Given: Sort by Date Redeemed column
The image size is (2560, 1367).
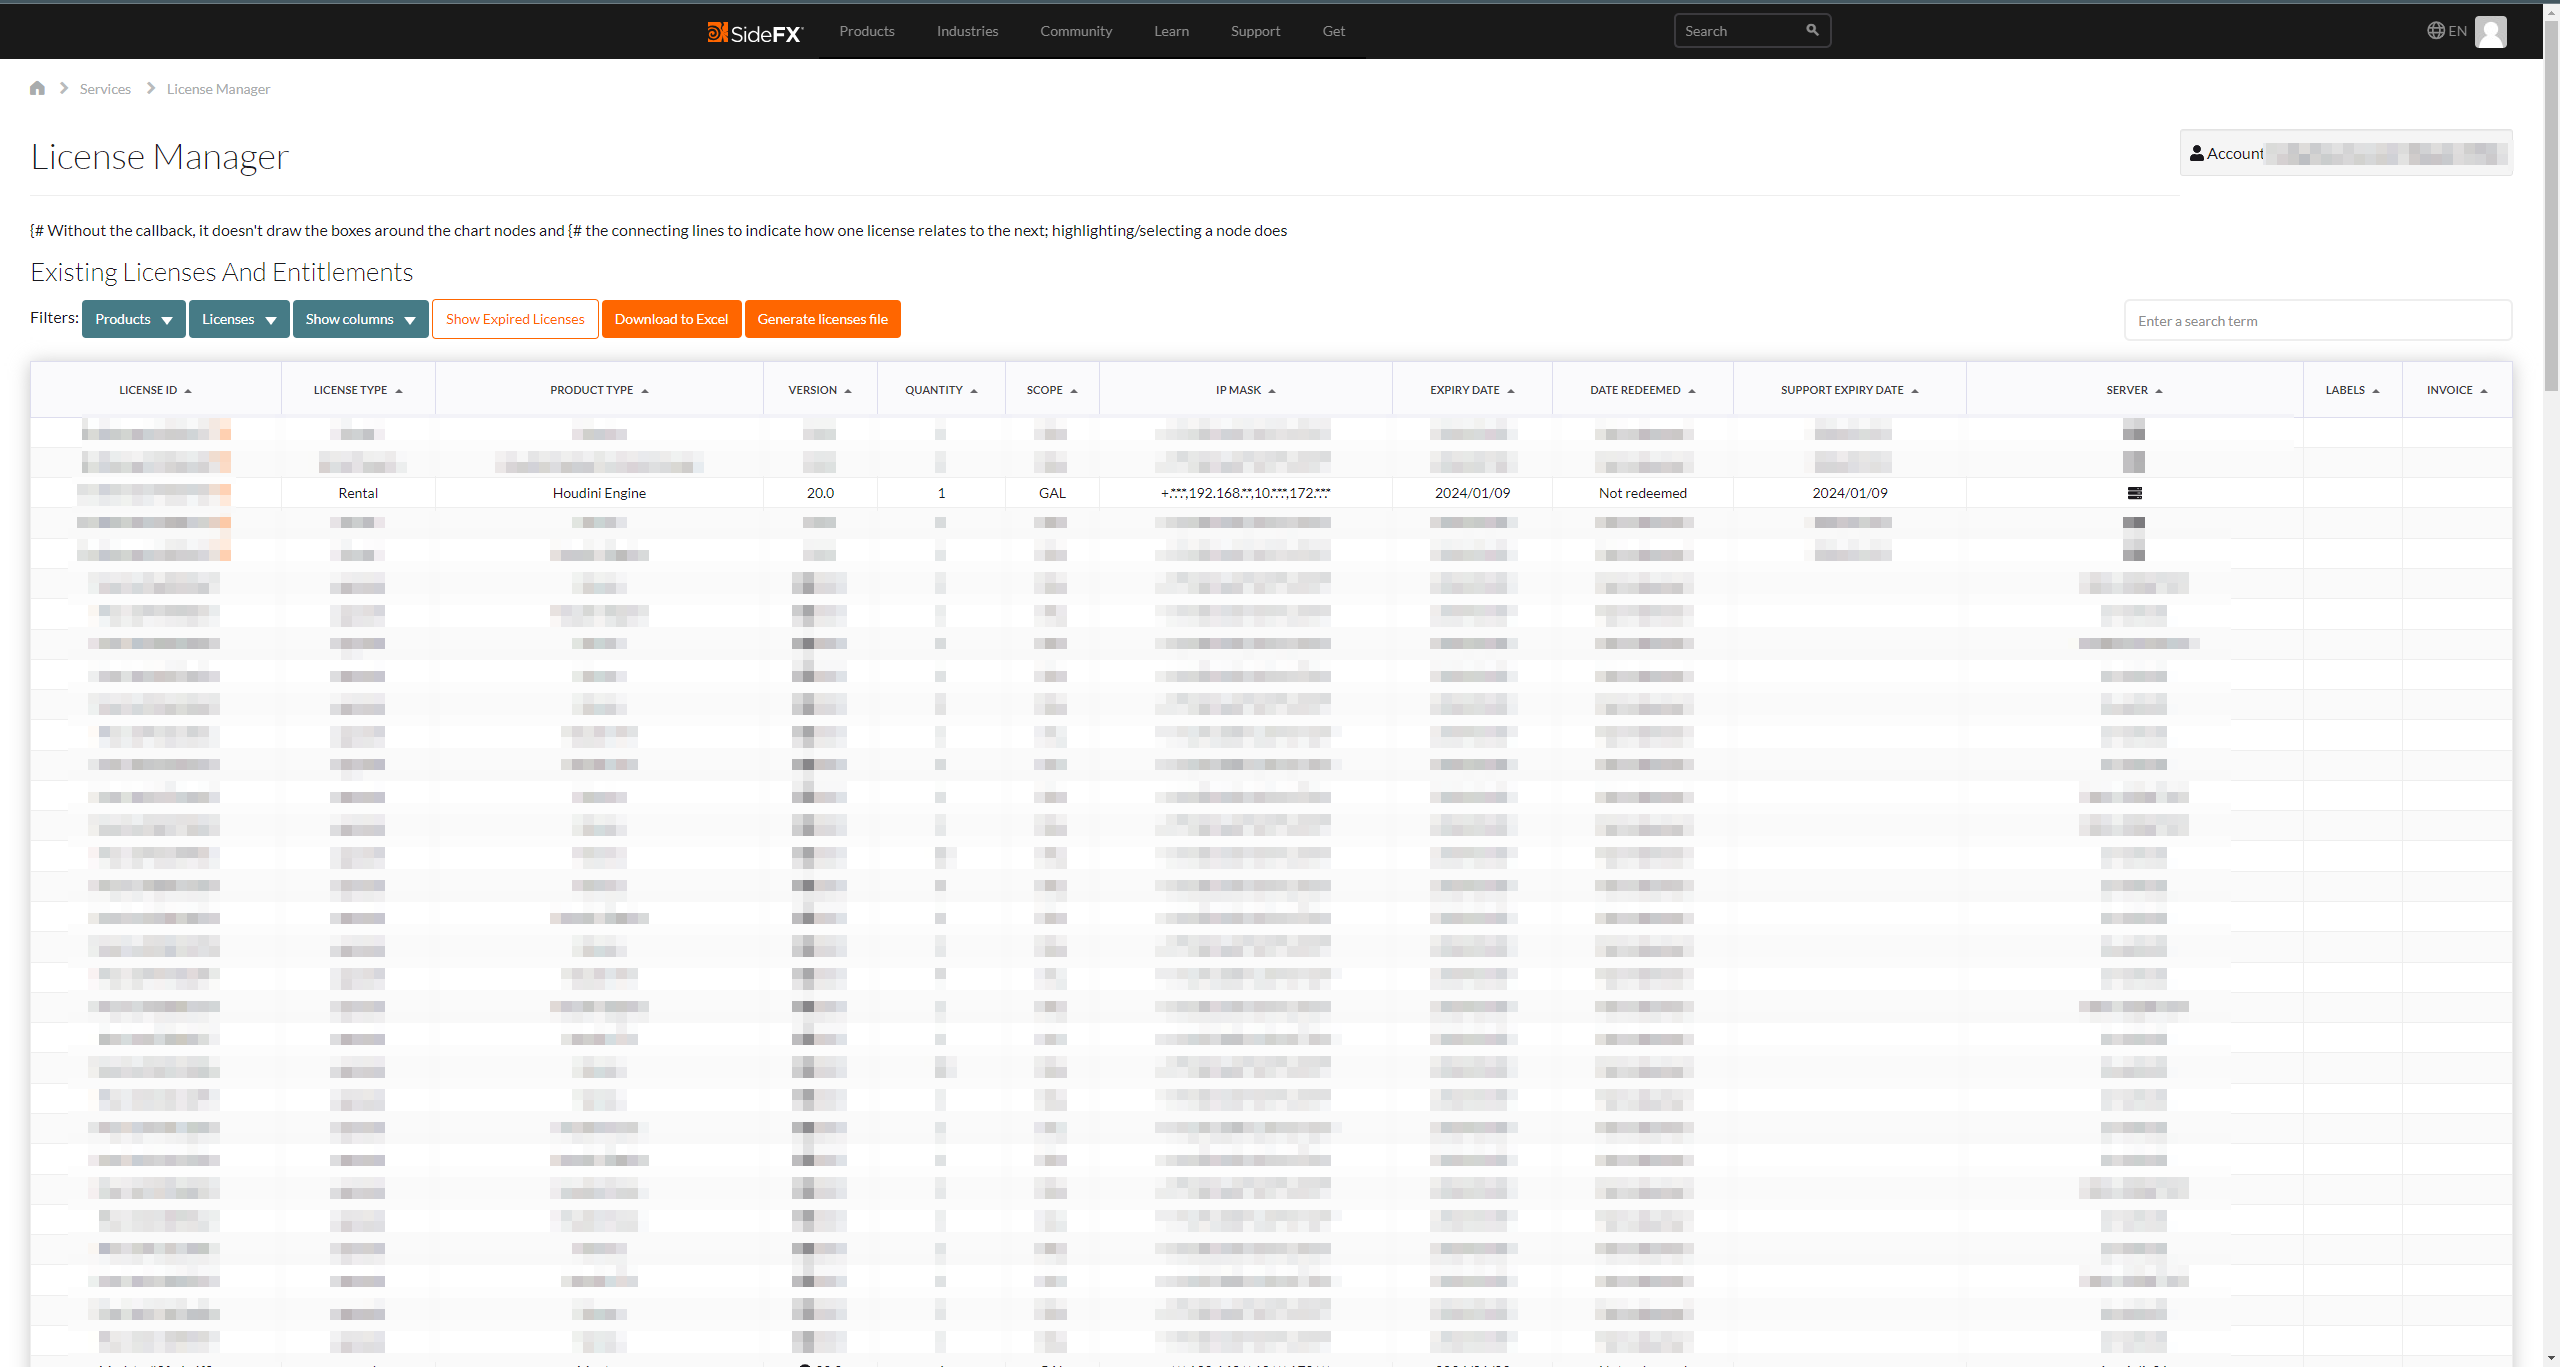Looking at the screenshot, I should pyautogui.click(x=1643, y=390).
